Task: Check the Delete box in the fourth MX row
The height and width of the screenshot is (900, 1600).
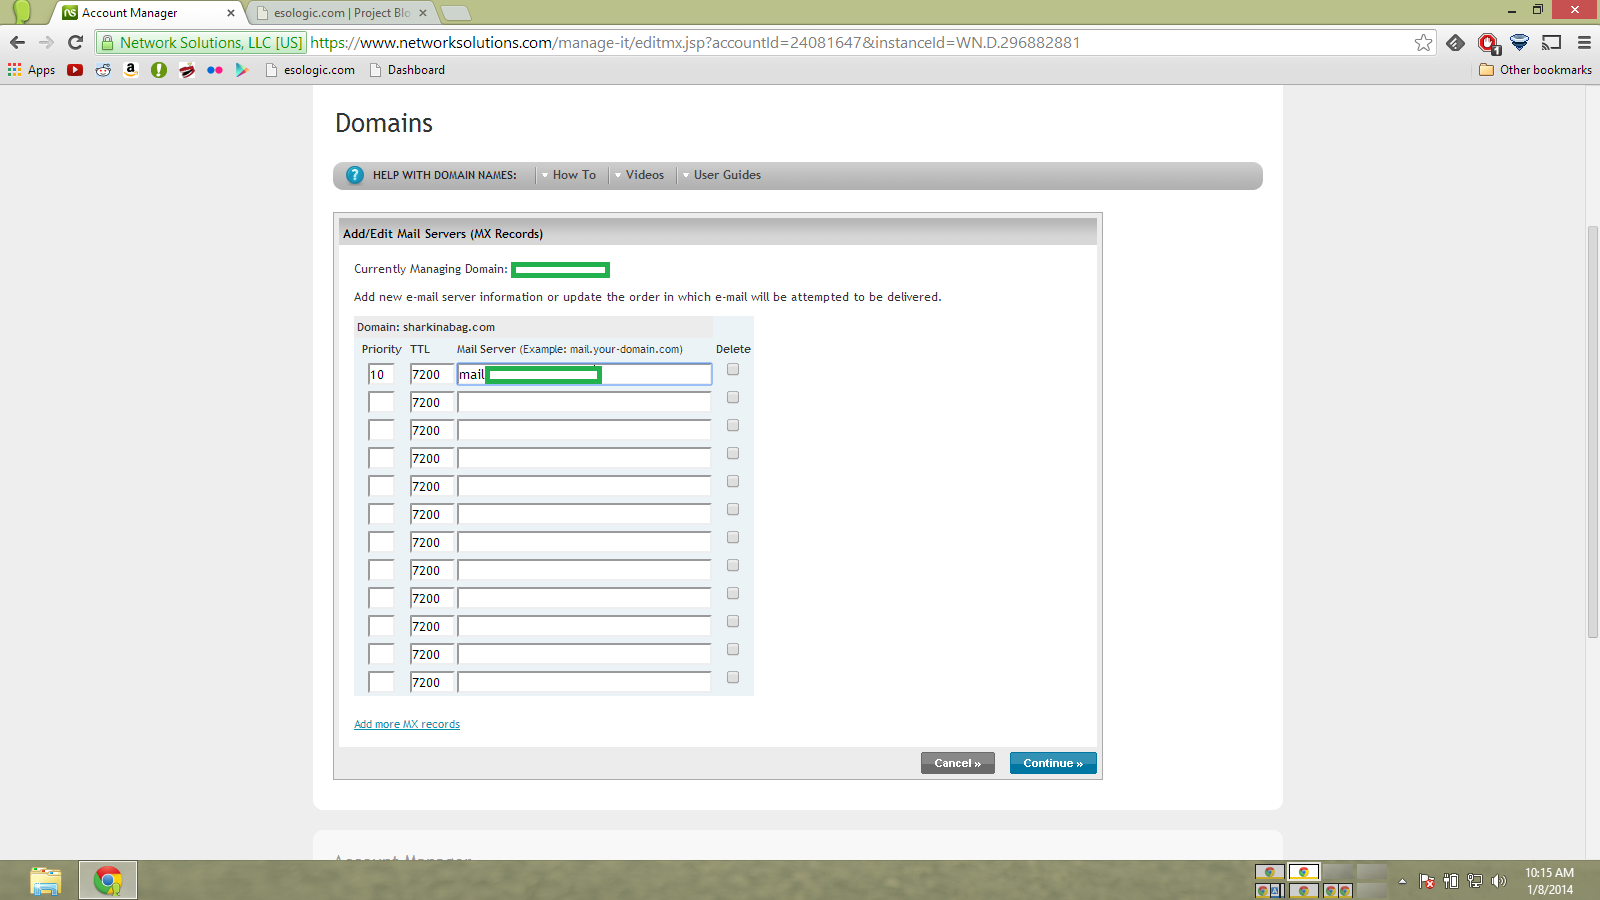Action: (x=733, y=453)
